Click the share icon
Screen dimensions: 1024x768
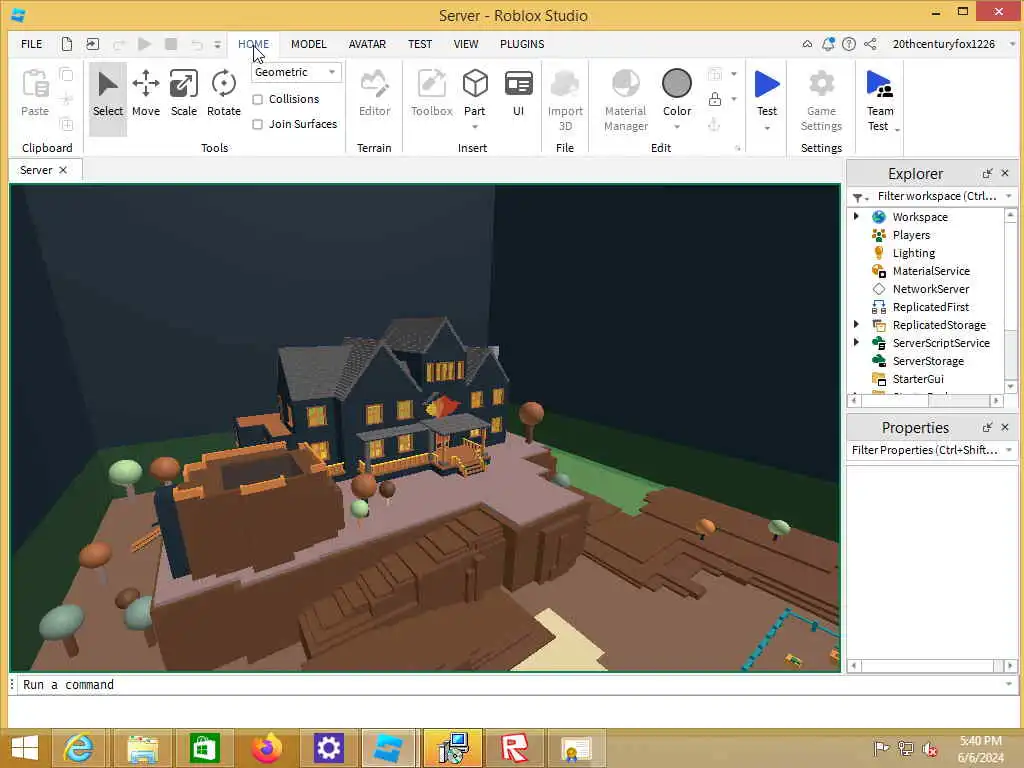click(870, 44)
